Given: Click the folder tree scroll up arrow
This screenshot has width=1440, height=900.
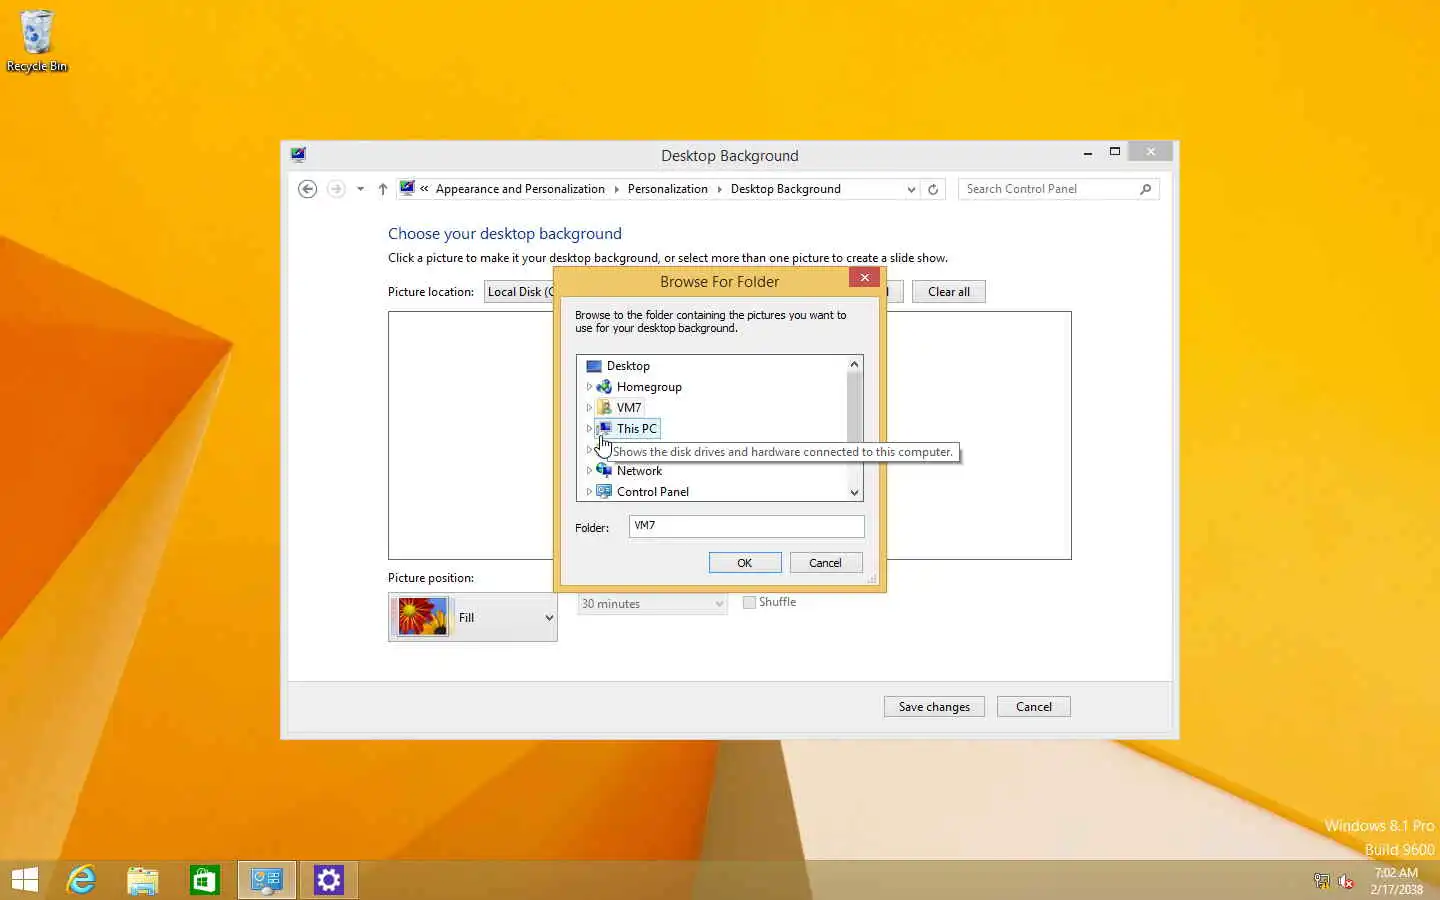Looking at the screenshot, I should click(854, 364).
